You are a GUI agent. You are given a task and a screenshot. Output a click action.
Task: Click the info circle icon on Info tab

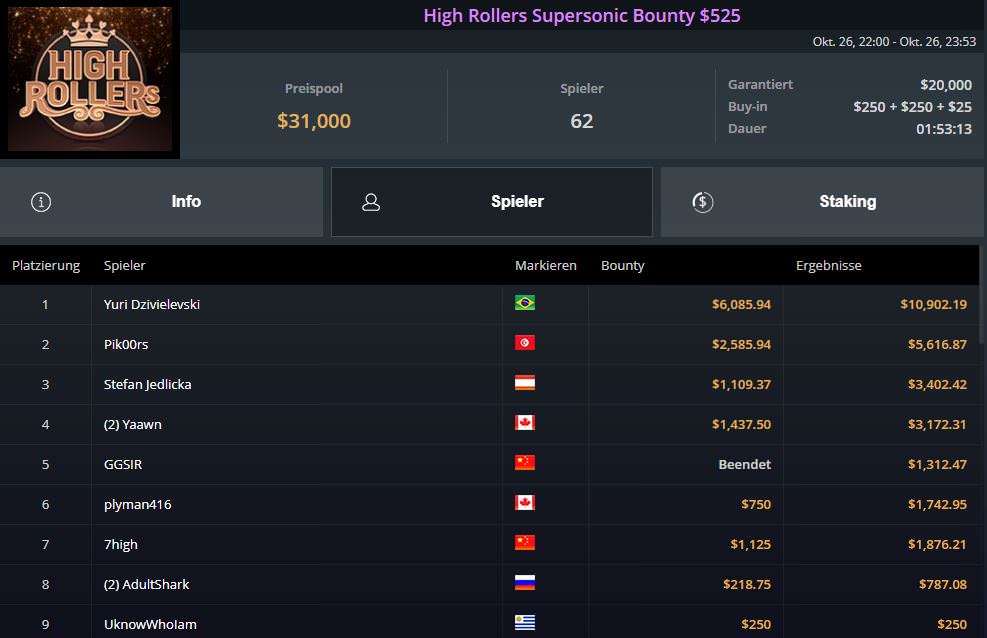pyautogui.click(x=41, y=202)
